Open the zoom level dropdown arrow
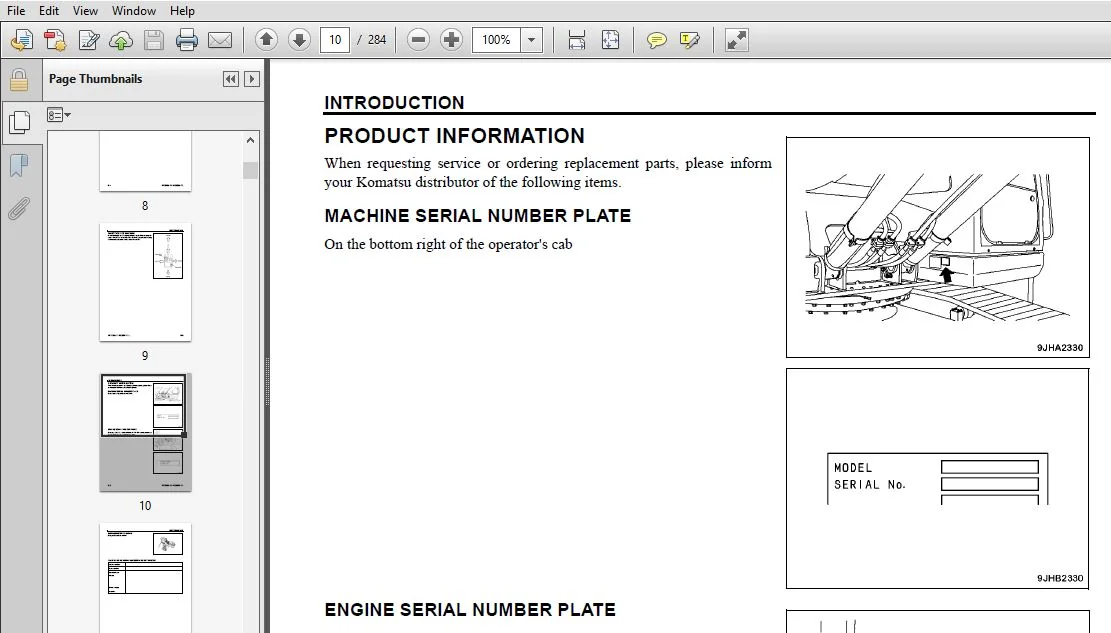The image size is (1111, 633). click(x=531, y=40)
